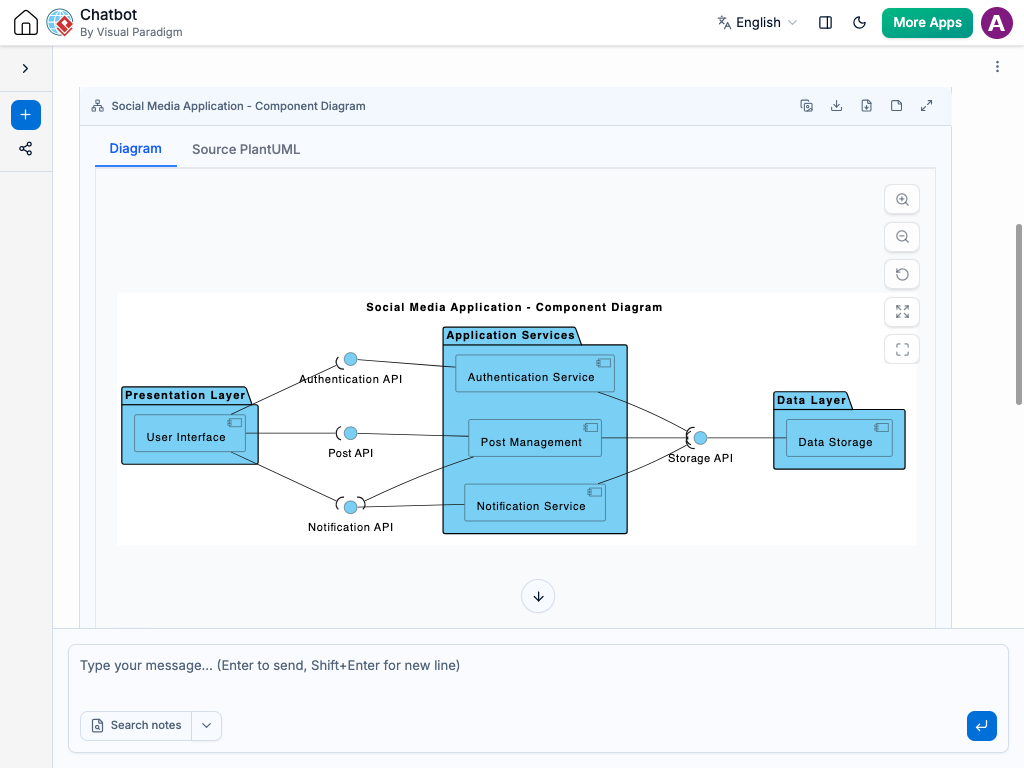
Task: Open the English language dropdown
Action: (x=757, y=23)
